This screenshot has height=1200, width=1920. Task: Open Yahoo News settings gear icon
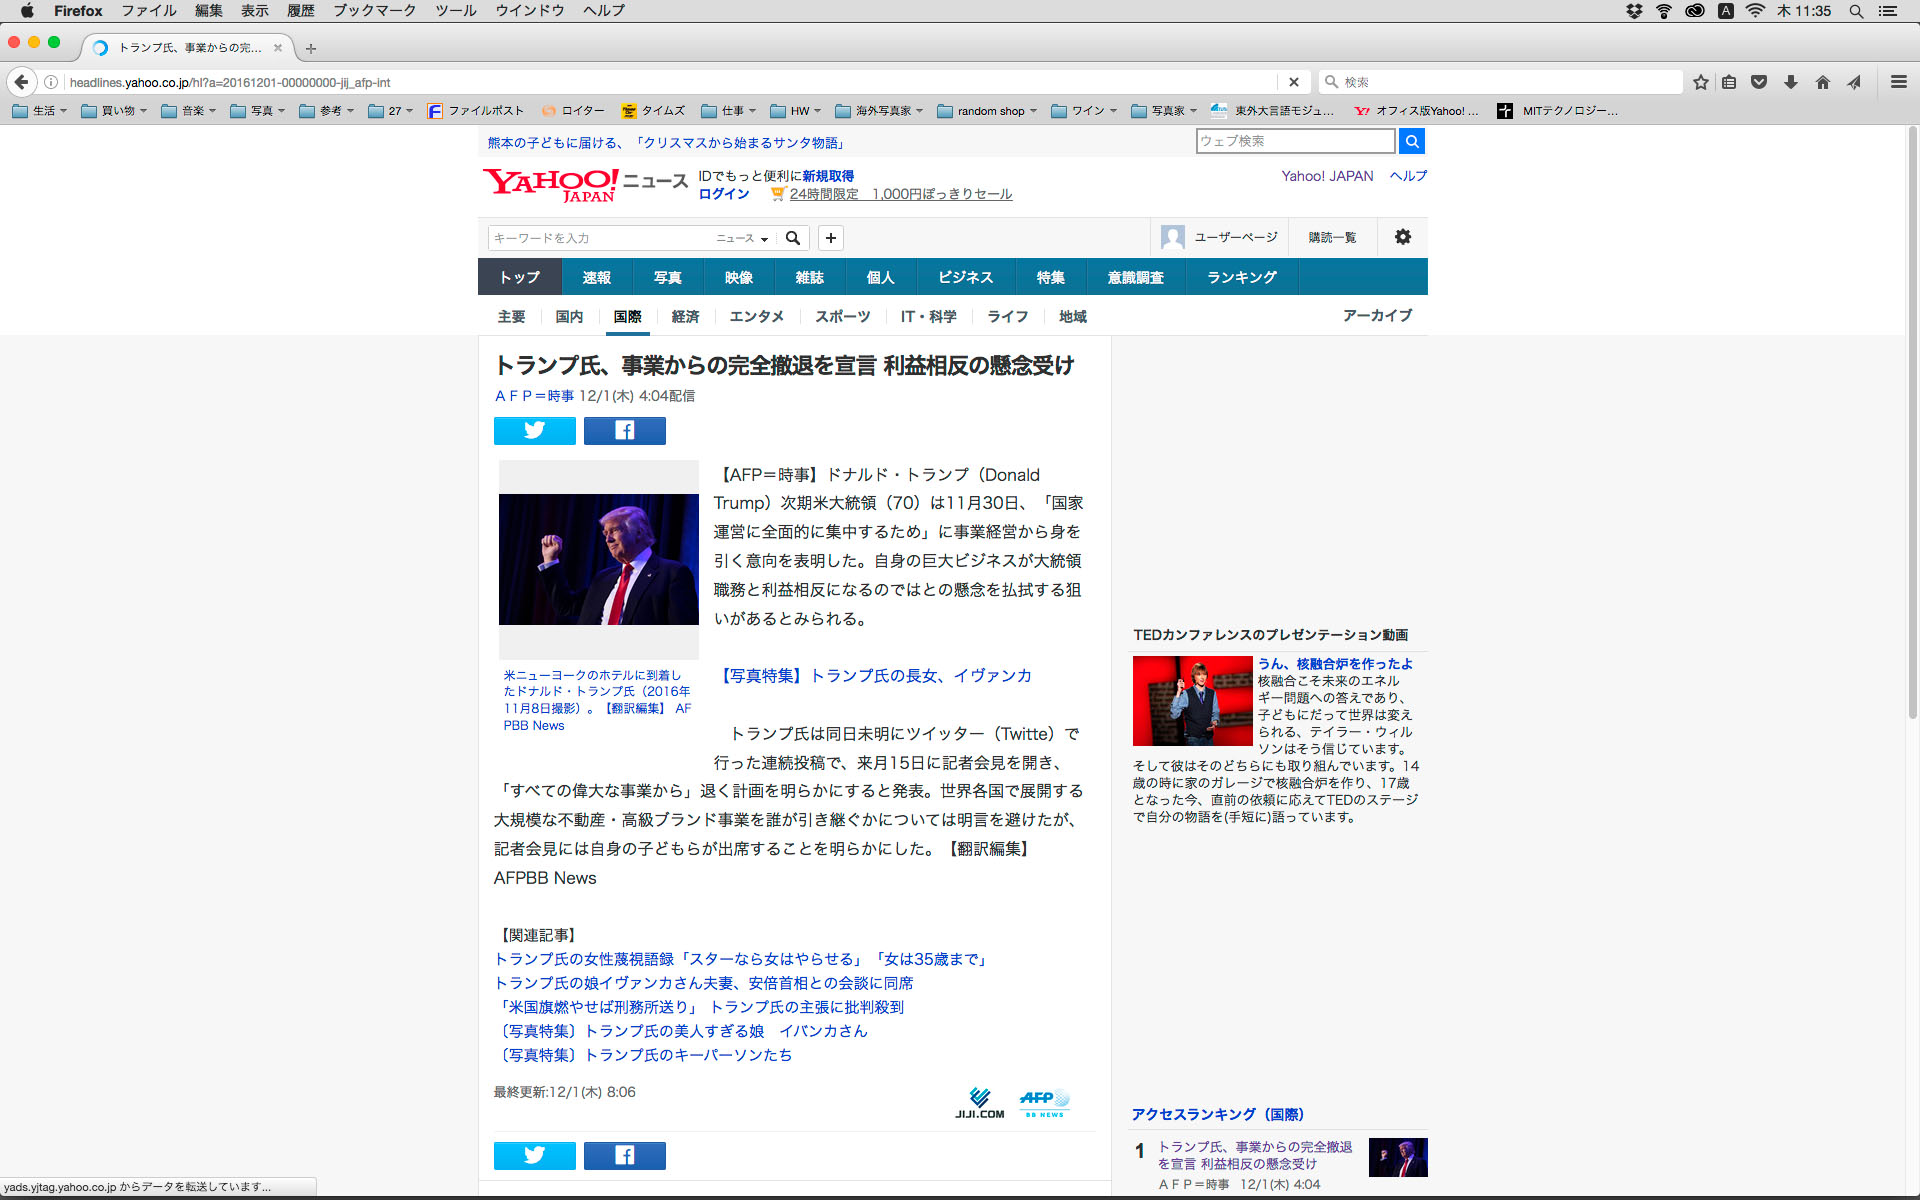[x=1402, y=237]
